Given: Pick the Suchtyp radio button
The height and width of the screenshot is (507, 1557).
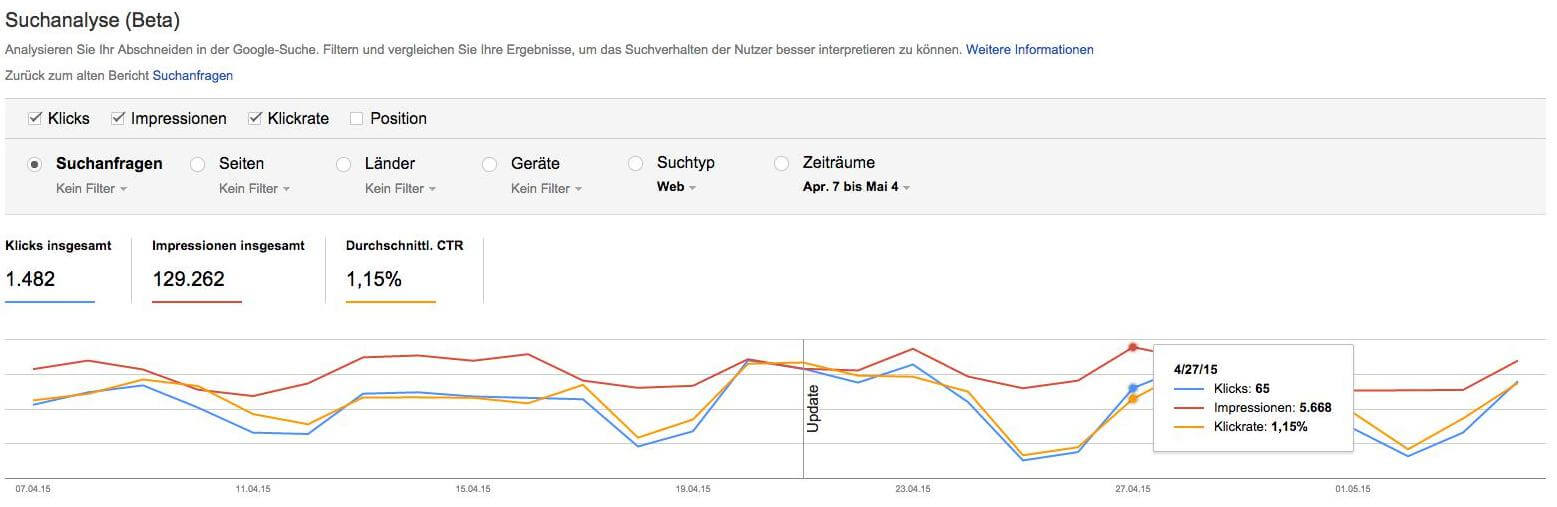Looking at the screenshot, I should pyautogui.click(x=635, y=164).
